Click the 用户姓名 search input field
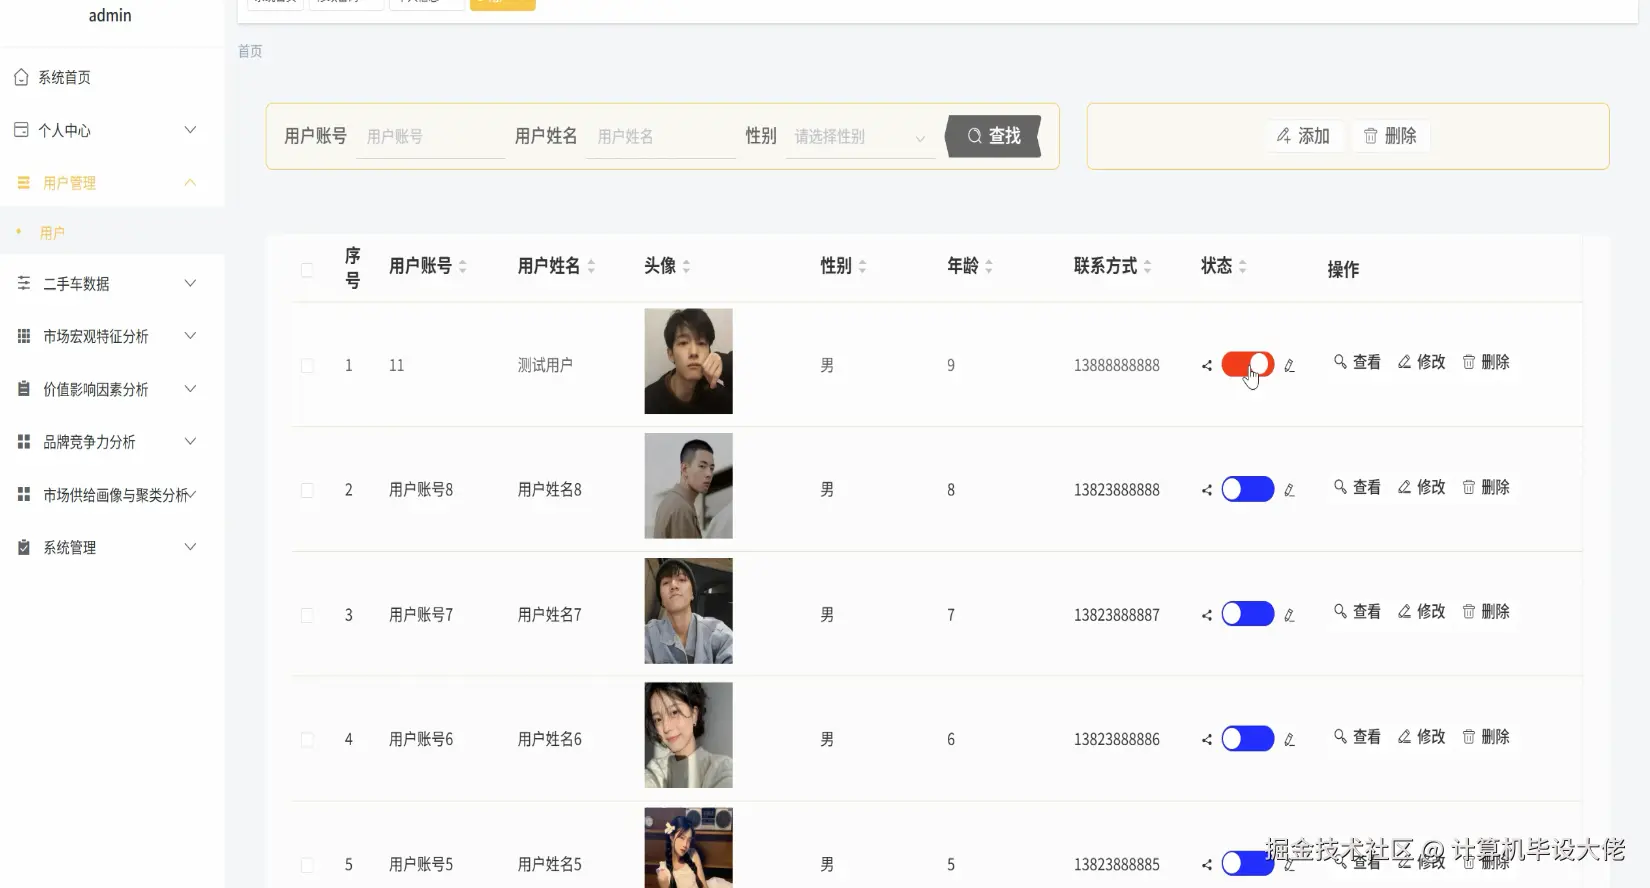This screenshot has width=1650, height=888. point(660,137)
